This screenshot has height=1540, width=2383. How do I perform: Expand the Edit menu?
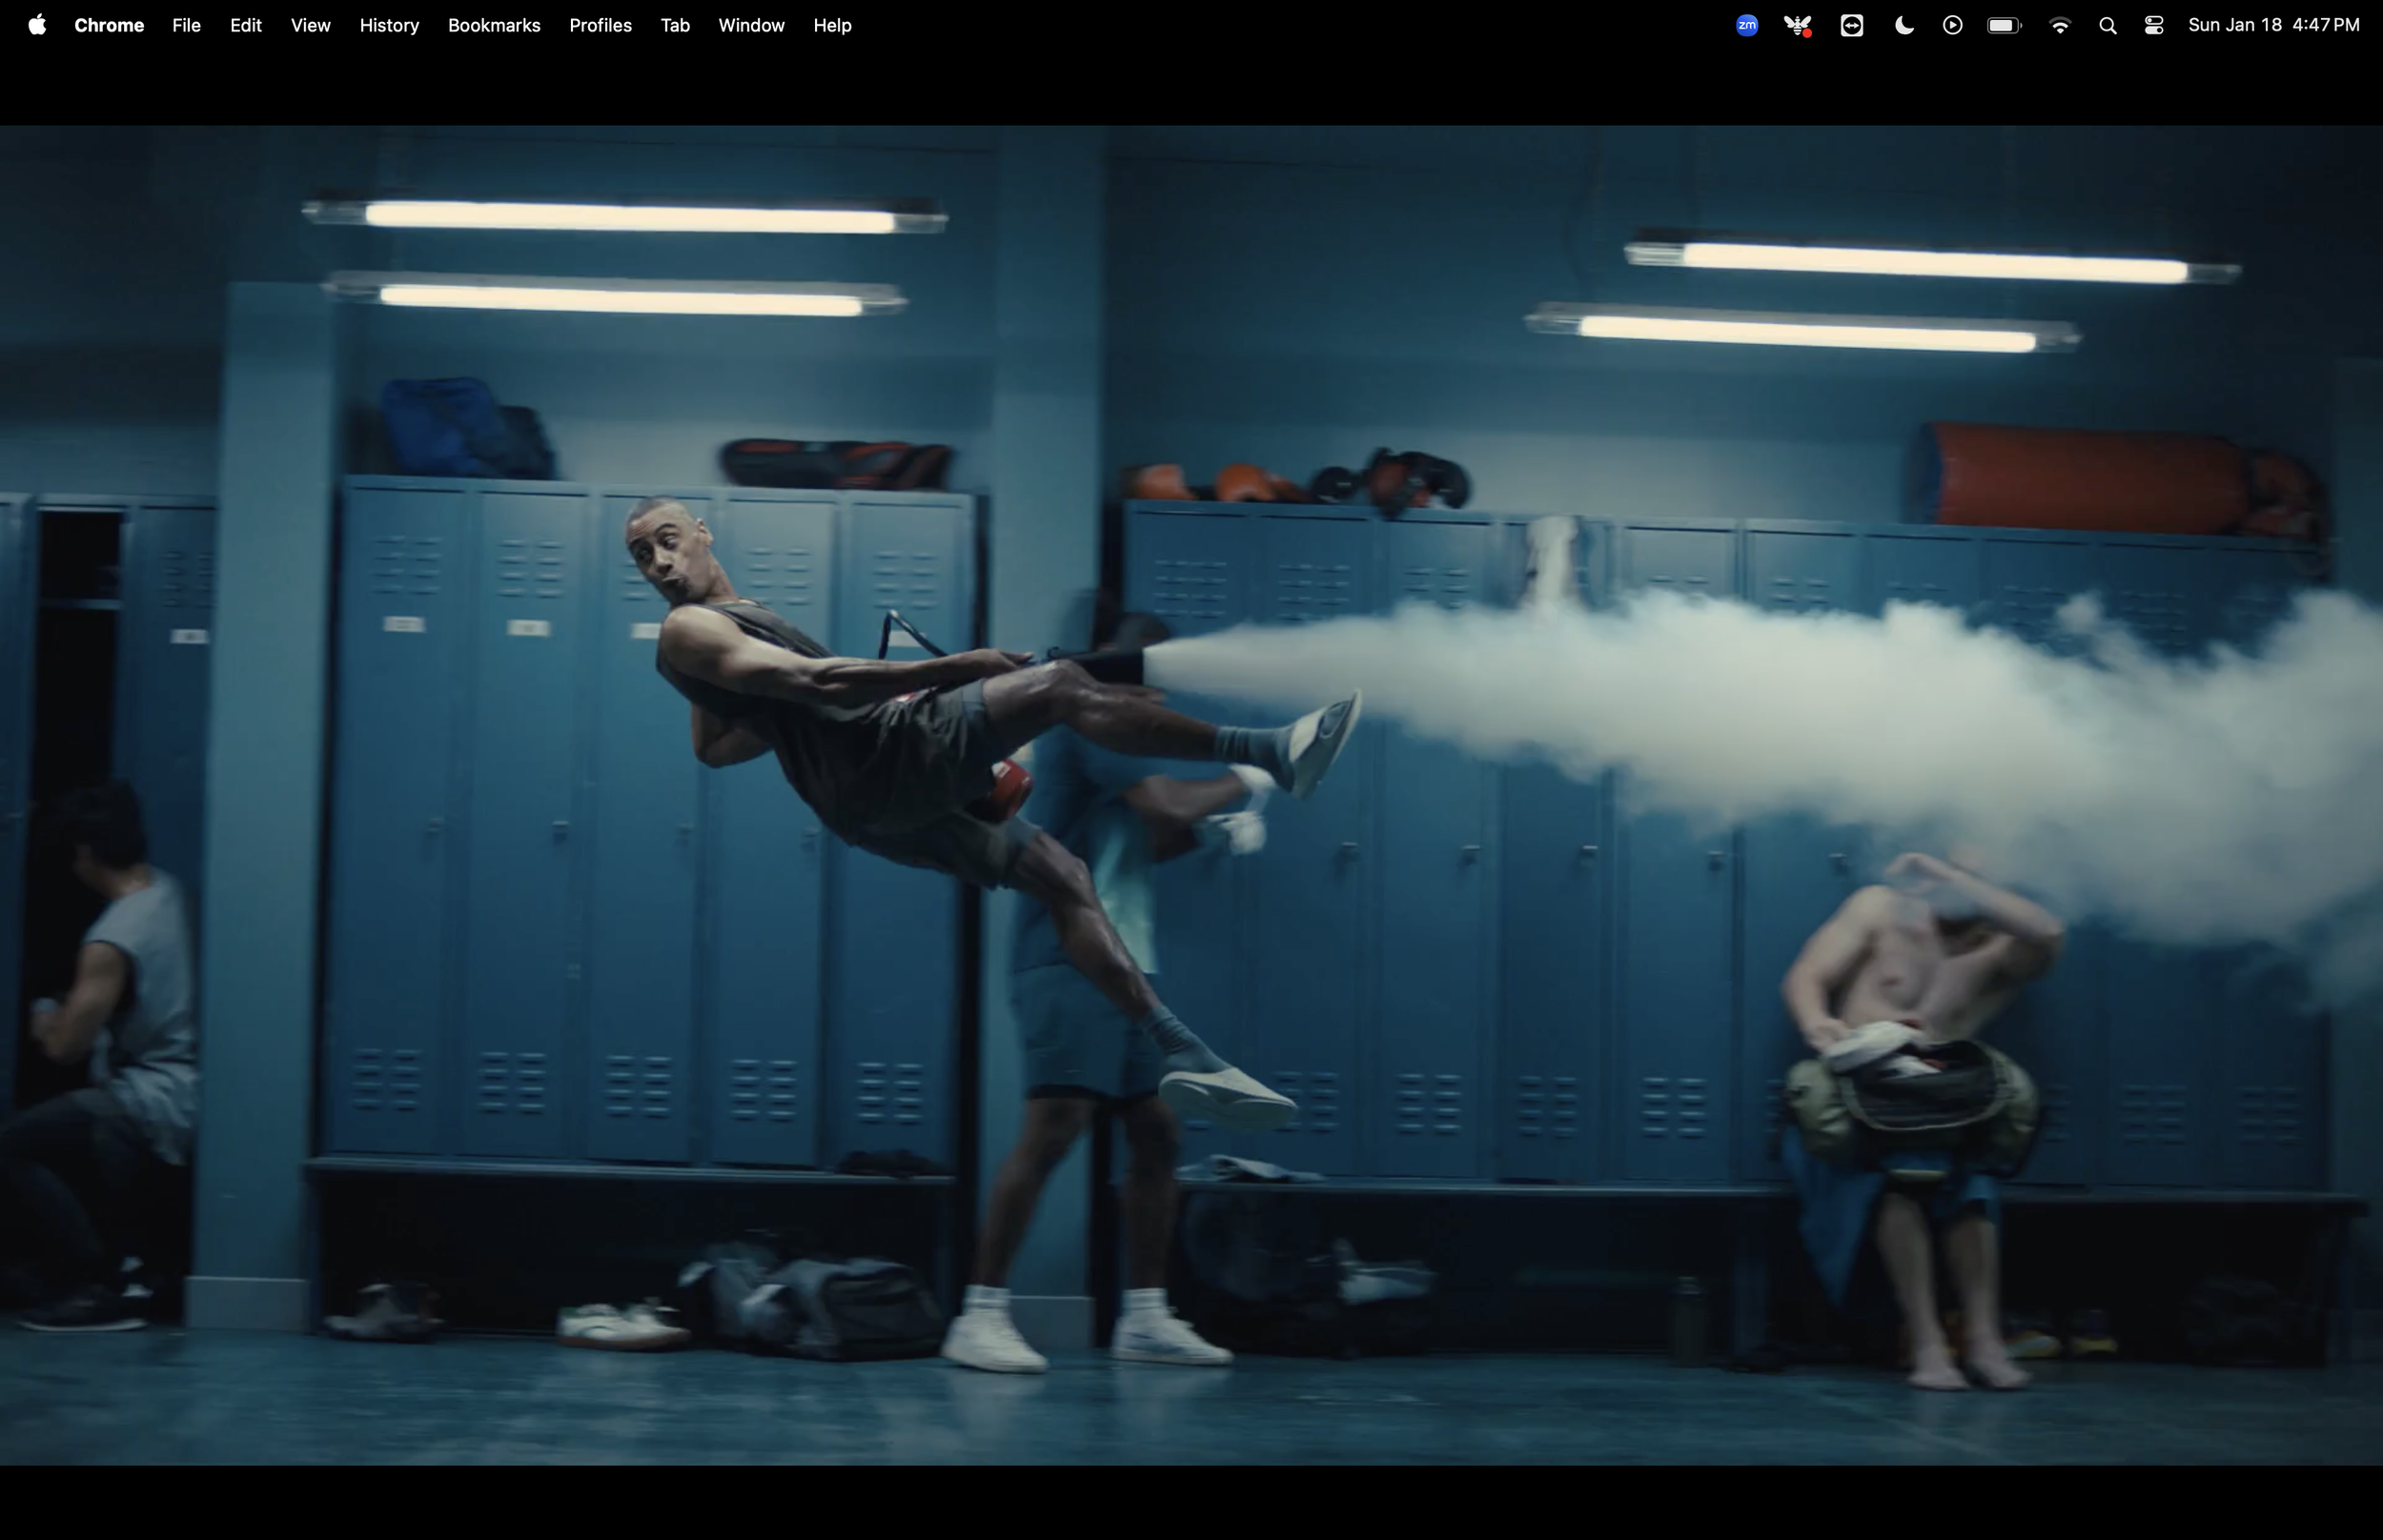point(245,25)
